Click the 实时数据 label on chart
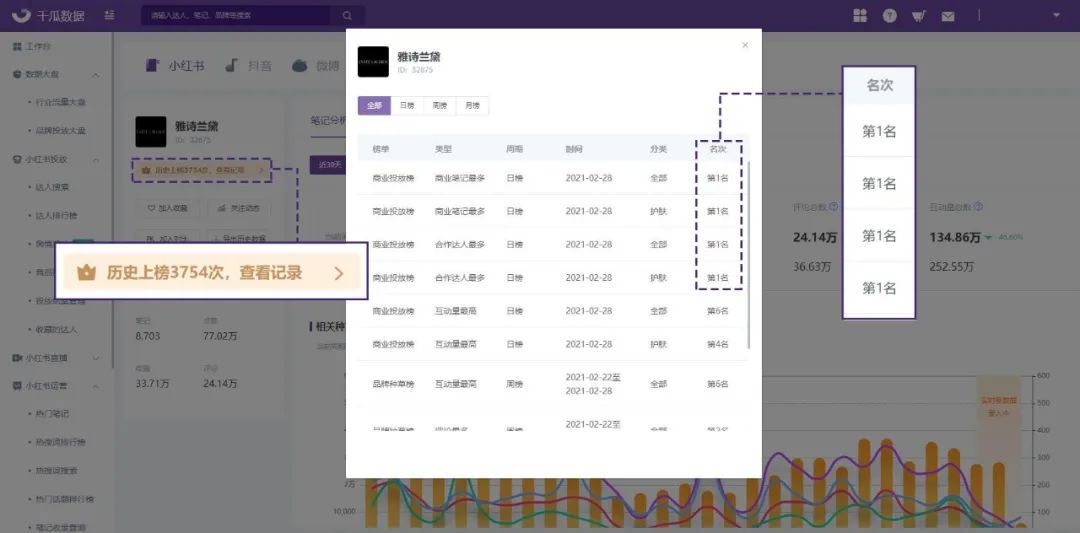This screenshot has width=1080, height=533. tap(998, 401)
